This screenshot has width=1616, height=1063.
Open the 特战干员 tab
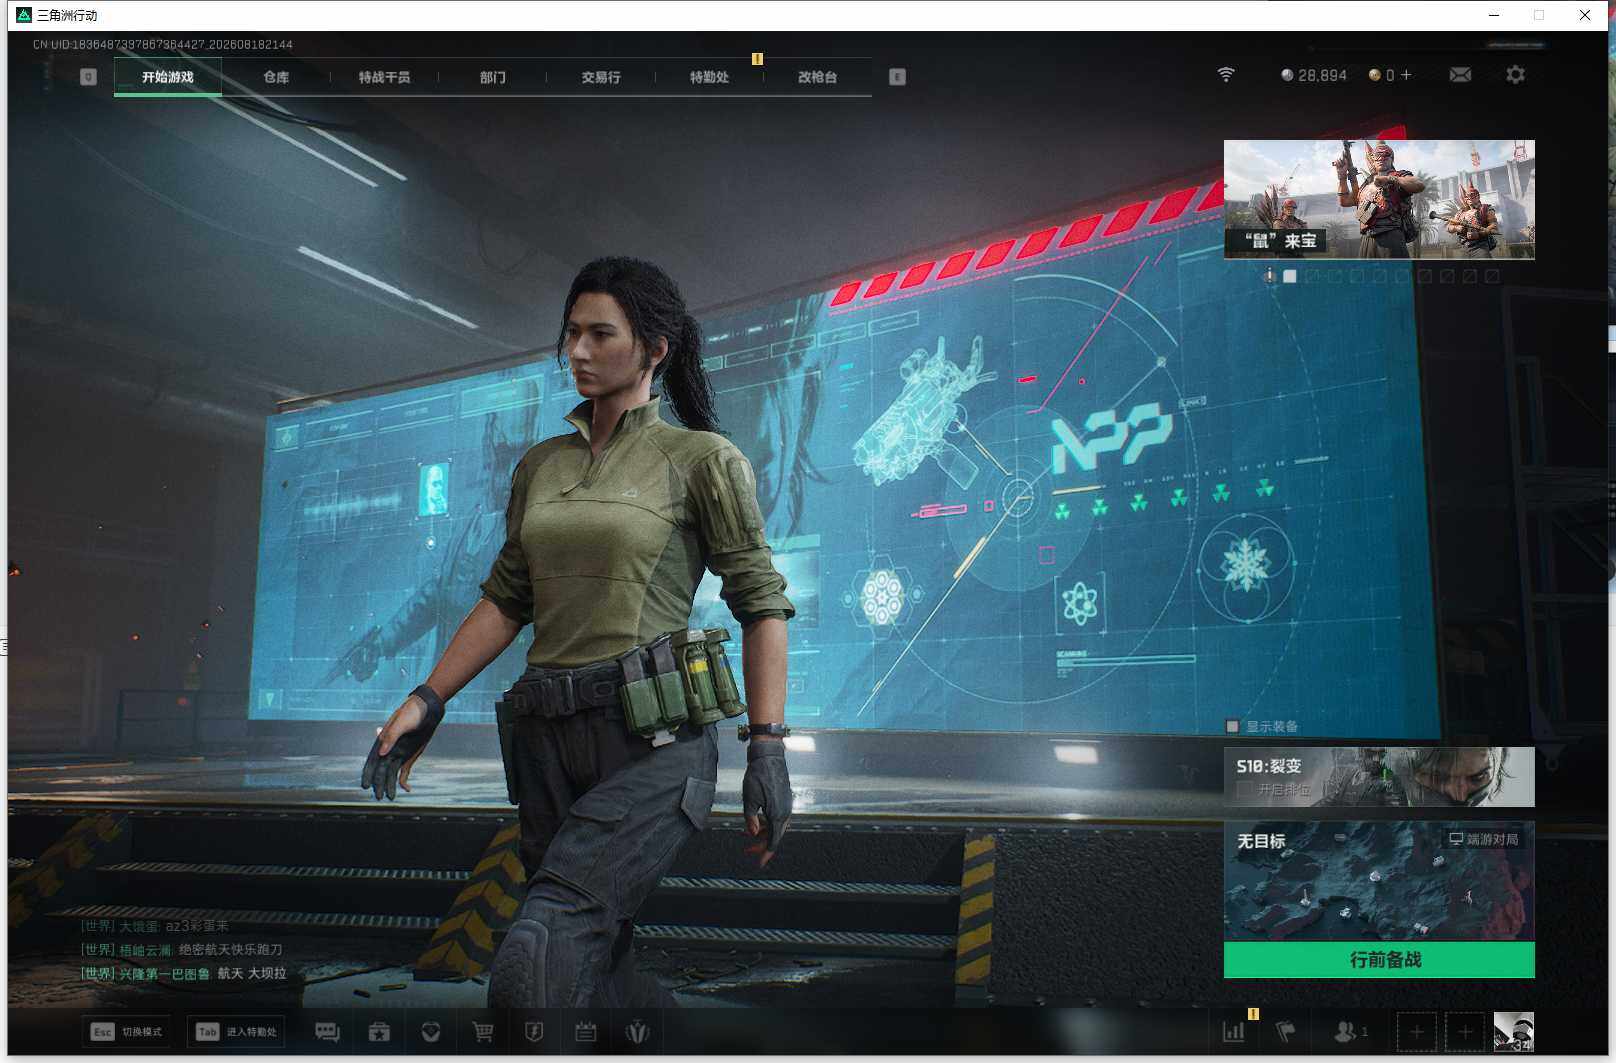pyautogui.click(x=384, y=77)
